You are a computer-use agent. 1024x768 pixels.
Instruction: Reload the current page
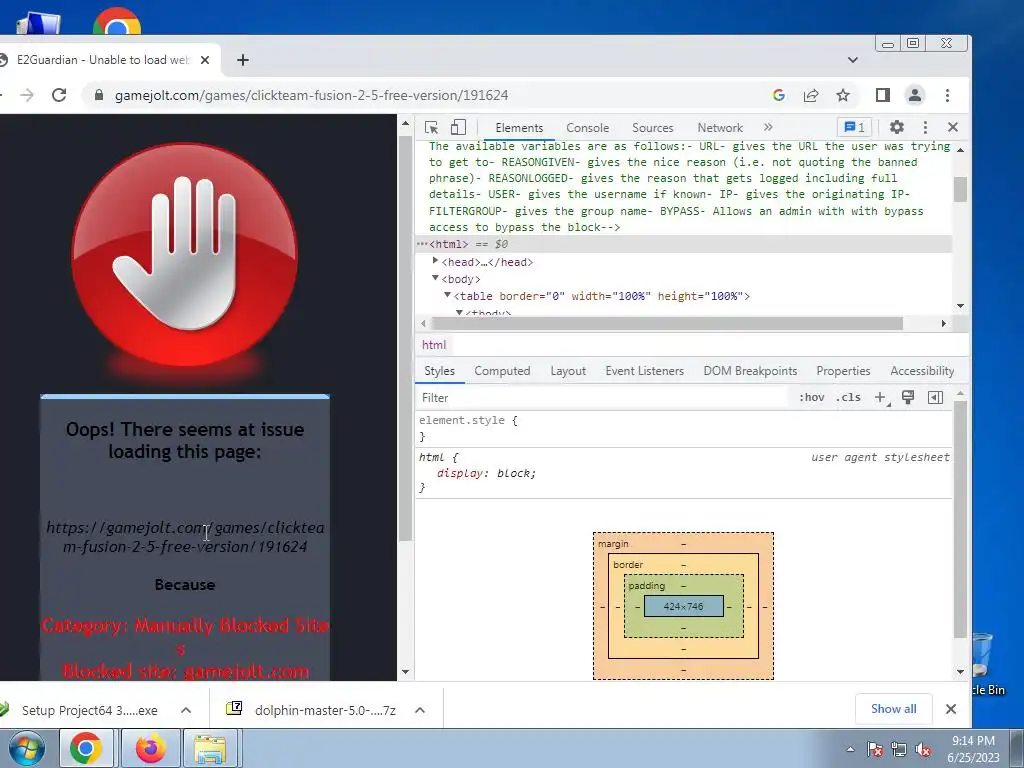[x=59, y=95]
